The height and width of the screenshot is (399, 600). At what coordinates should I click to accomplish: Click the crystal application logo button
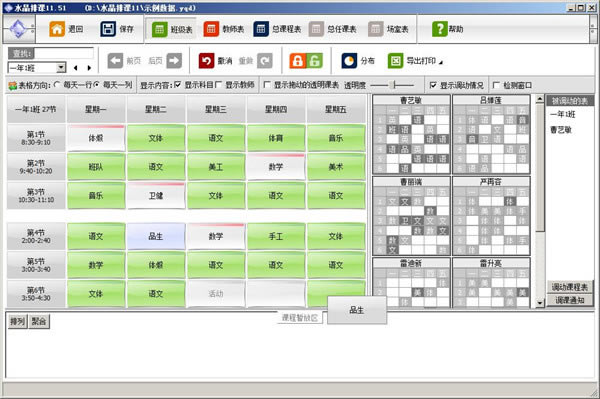tap(18, 29)
